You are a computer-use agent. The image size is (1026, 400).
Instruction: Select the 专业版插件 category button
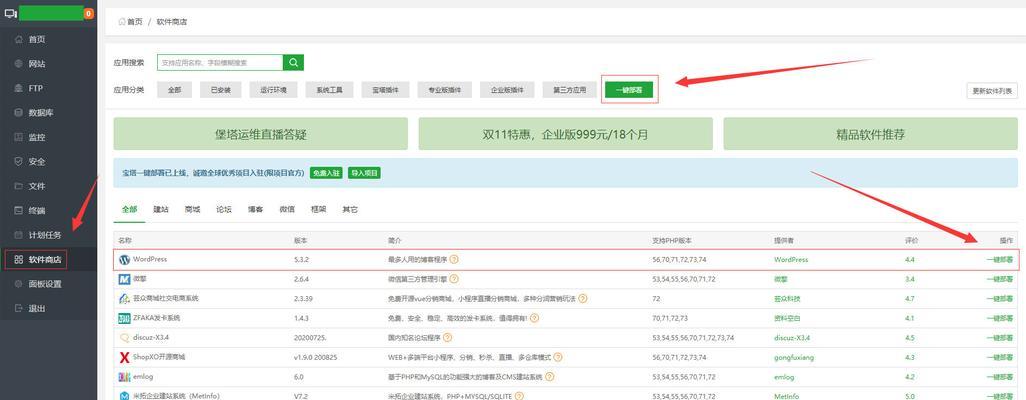(x=445, y=90)
